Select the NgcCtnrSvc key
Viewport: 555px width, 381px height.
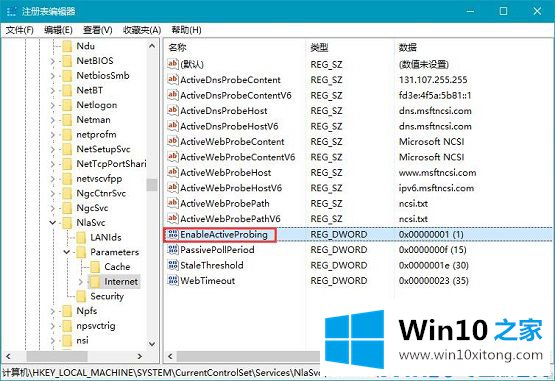(x=101, y=193)
